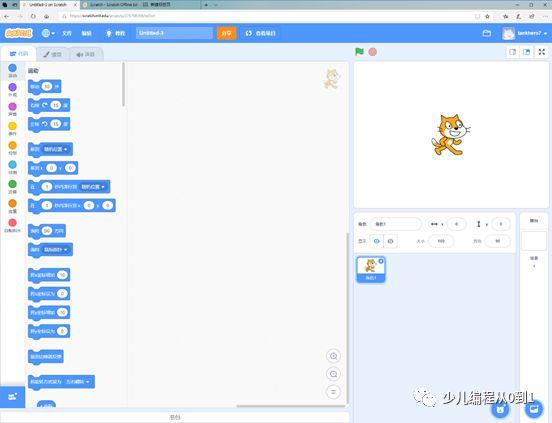
Task: Click the sprite size field
Action: point(441,241)
